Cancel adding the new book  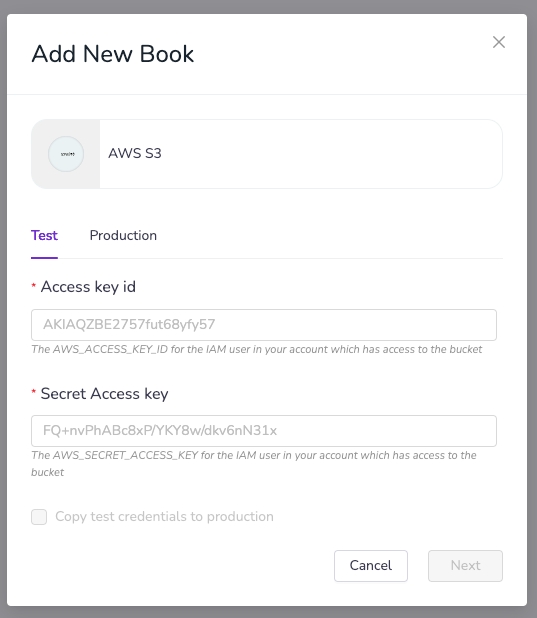click(x=371, y=566)
